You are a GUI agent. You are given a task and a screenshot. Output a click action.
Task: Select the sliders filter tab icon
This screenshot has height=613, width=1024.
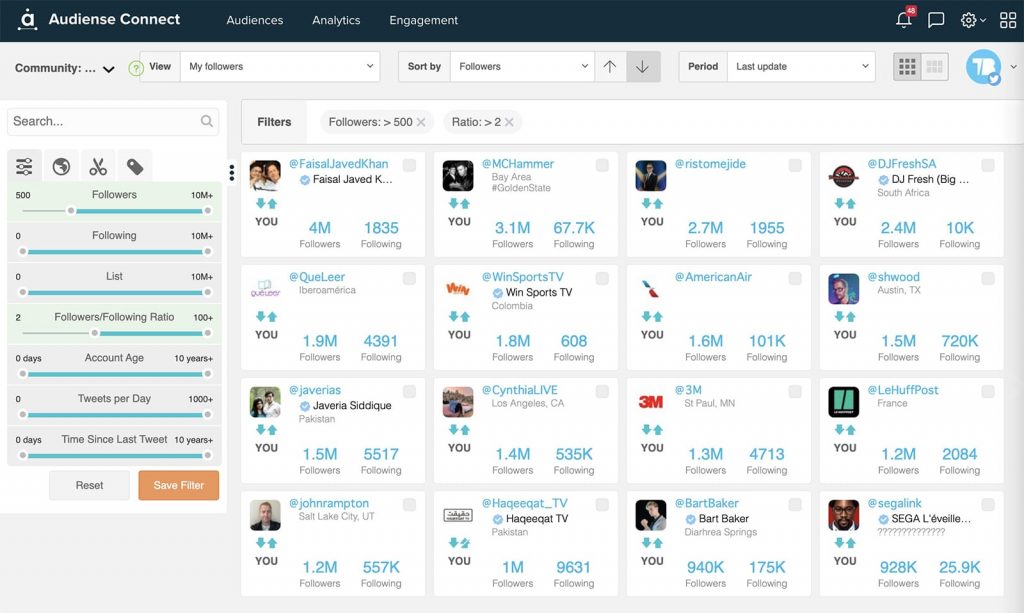click(24, 166)
